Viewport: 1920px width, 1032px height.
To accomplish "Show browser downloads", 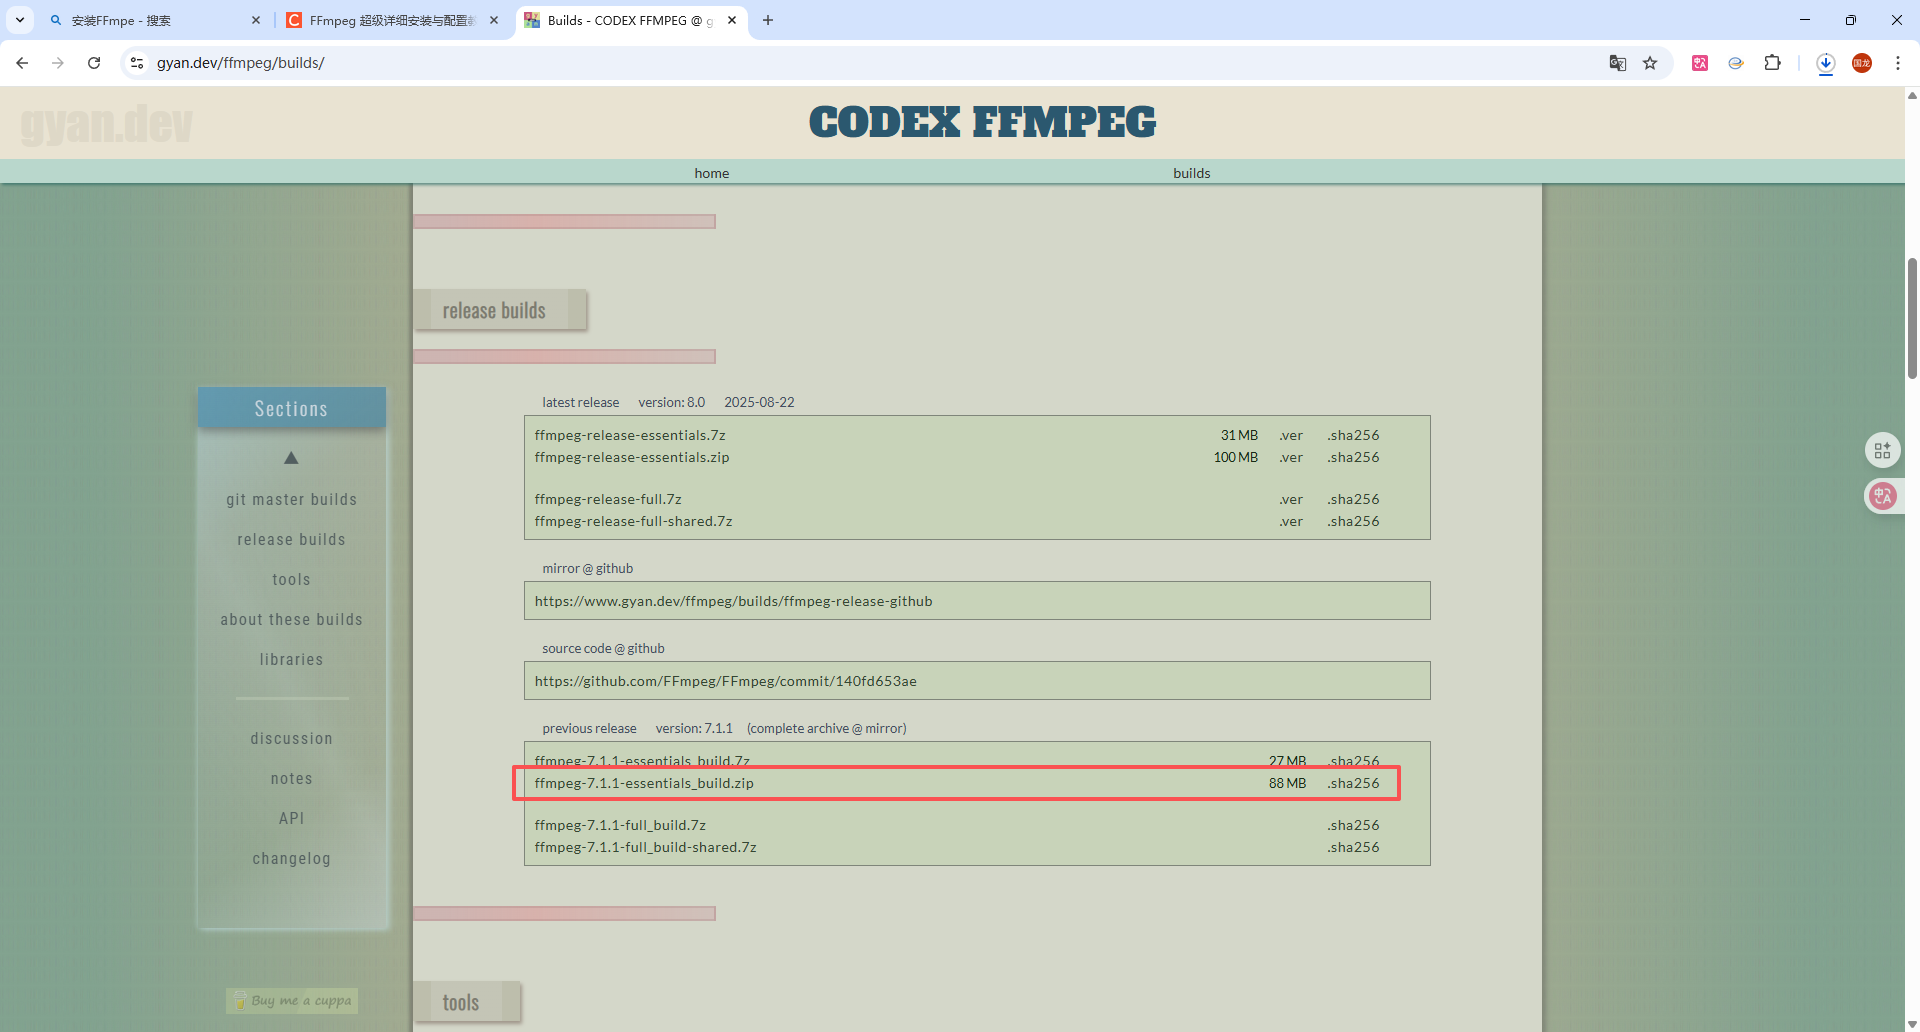I will click(x=1825, y=63).
